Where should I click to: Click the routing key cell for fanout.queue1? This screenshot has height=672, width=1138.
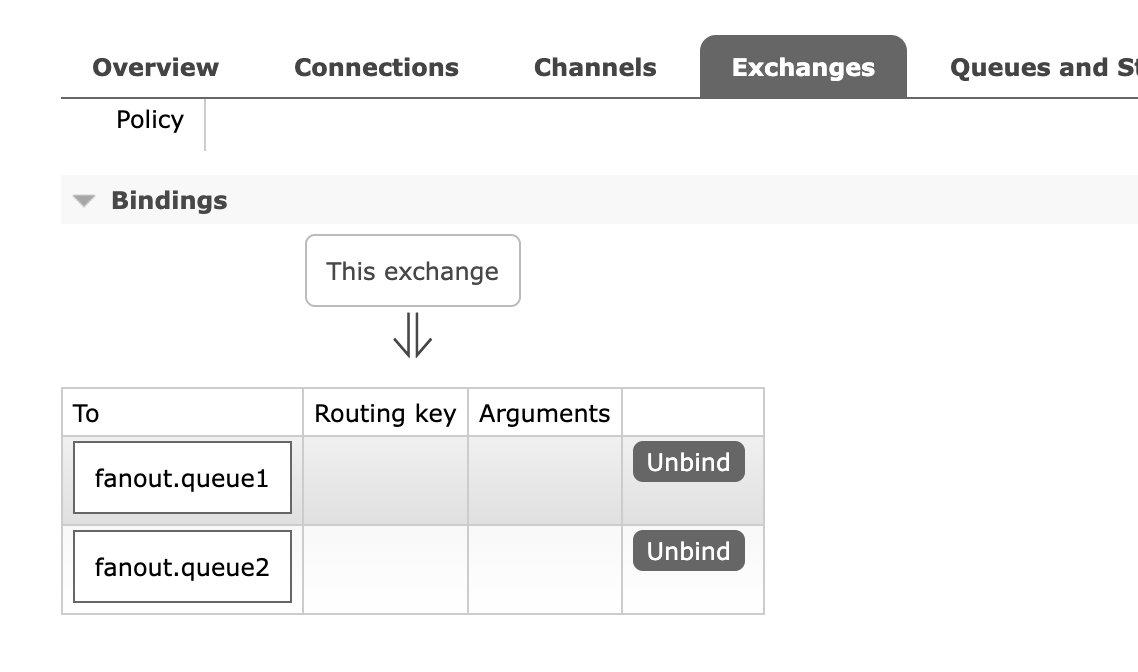[x=385, y=480]
